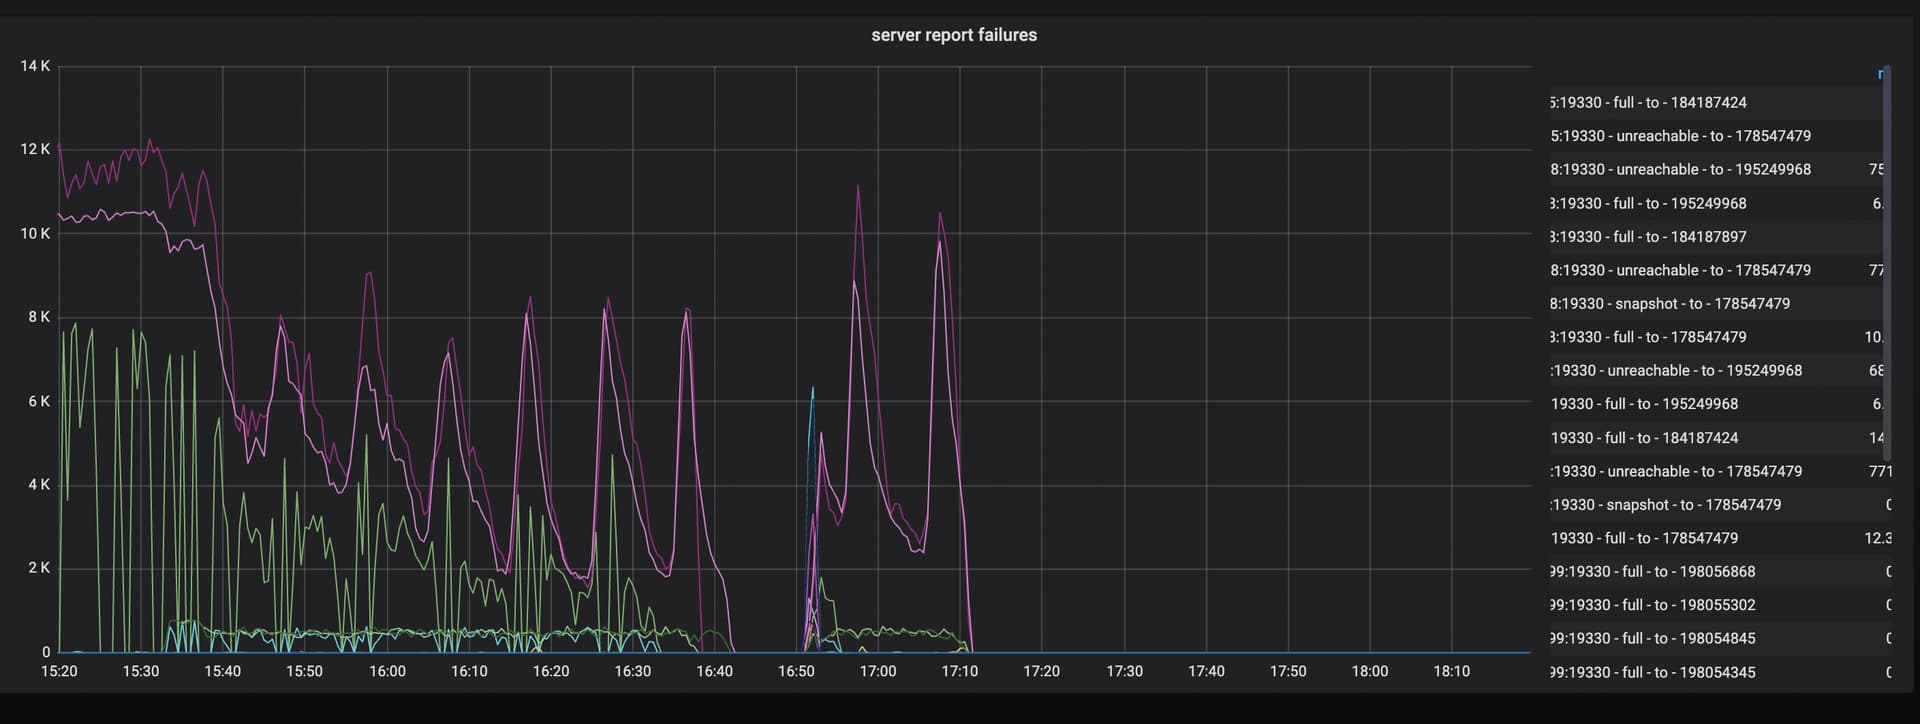Toggle legend series '3:19330 - full - to - 184187897'
Image resolution: width=1920 pixels, height=724 pixels.
(x=1648, y=237)
